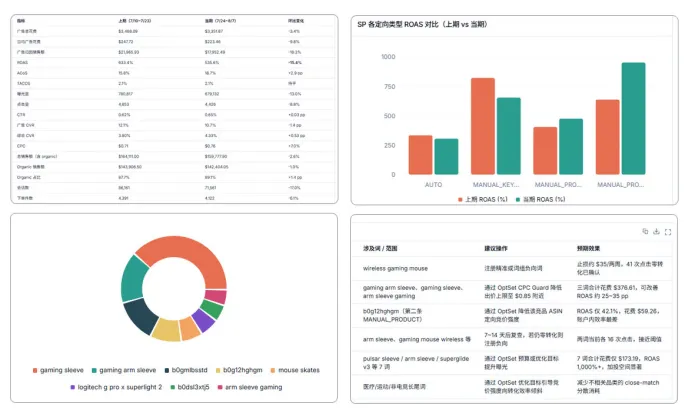Select the pink donut segment

pyautogui.click(x=216, y=297)
